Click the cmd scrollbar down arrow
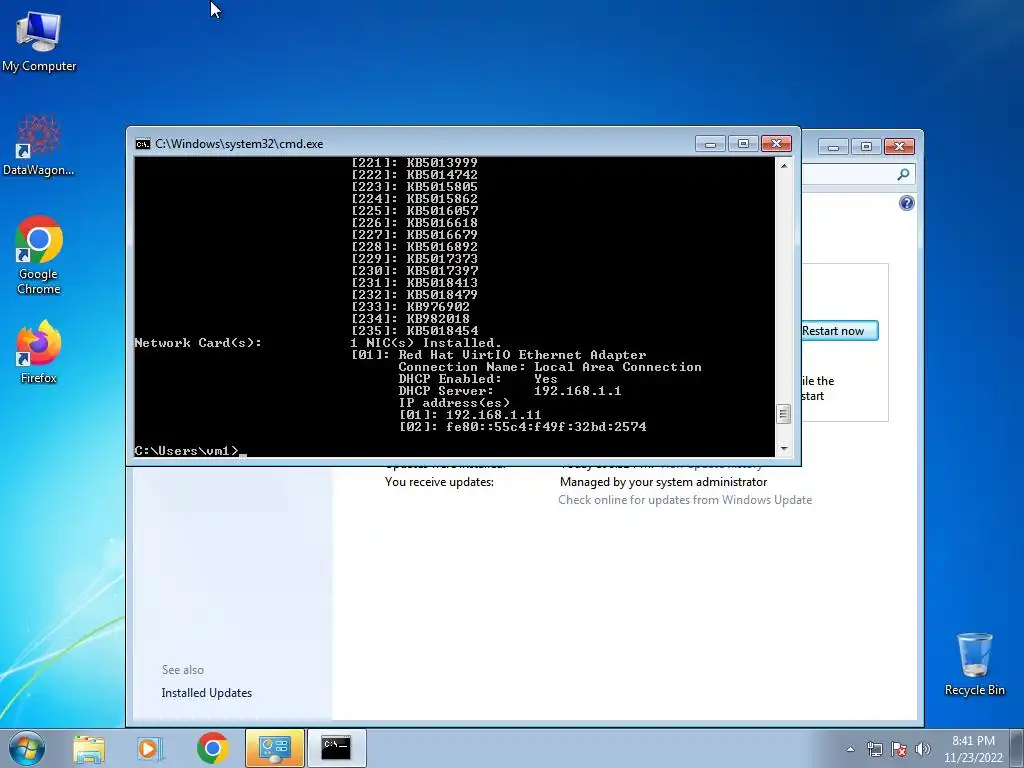Image resolution: width=1024 pixels, height=768 pixels. pos(784,449)
